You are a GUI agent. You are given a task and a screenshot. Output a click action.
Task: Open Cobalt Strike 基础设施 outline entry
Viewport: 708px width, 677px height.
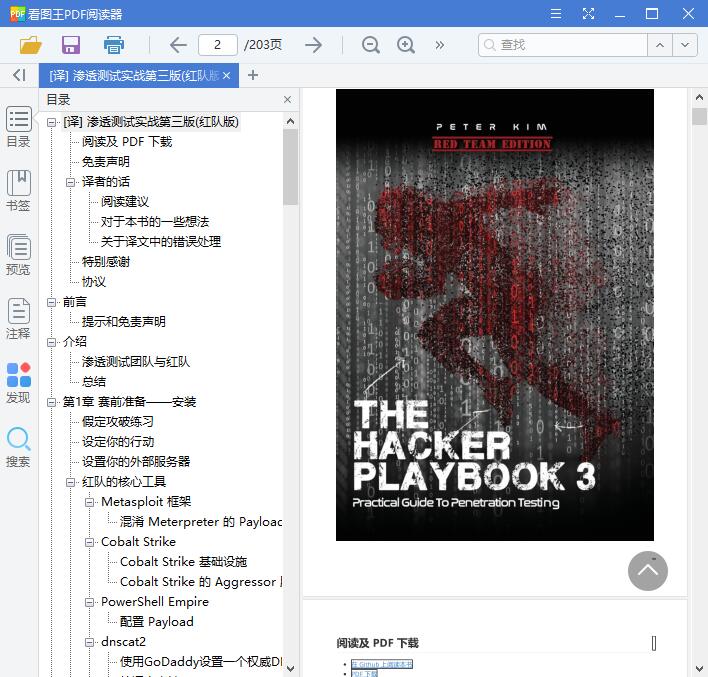click(183, 562)
